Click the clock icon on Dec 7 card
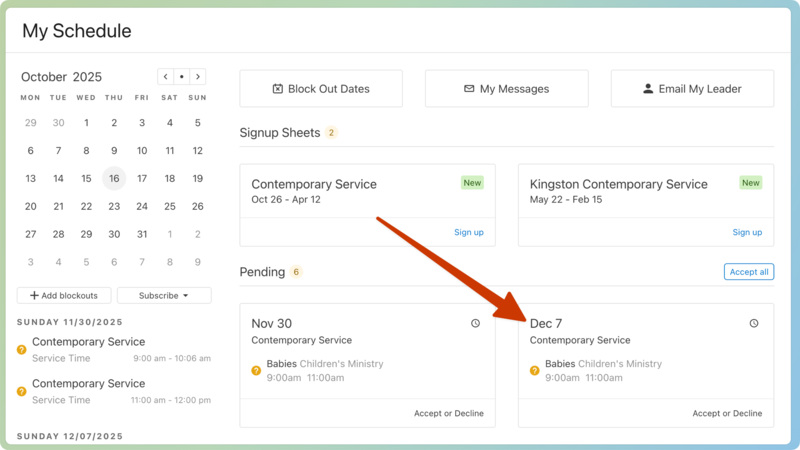Viewport: 800px width, 450px height. [754, 323]
